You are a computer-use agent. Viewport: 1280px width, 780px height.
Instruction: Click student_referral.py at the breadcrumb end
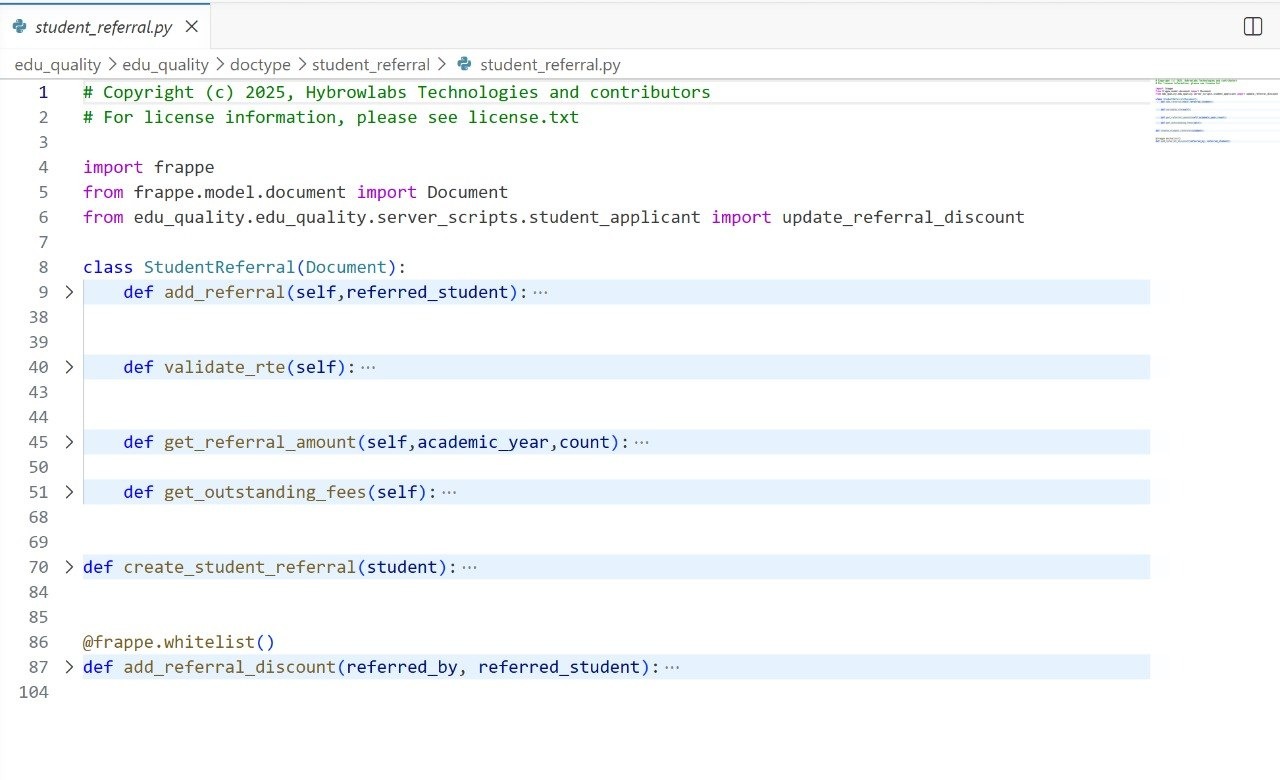click(552, 63)
